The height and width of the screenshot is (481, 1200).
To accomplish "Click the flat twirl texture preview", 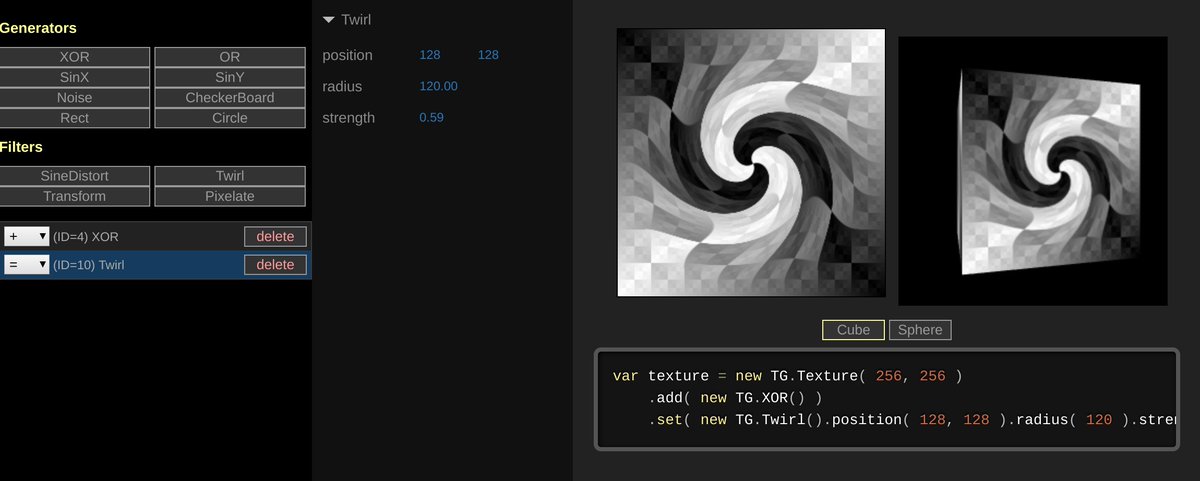I will 751,163.
